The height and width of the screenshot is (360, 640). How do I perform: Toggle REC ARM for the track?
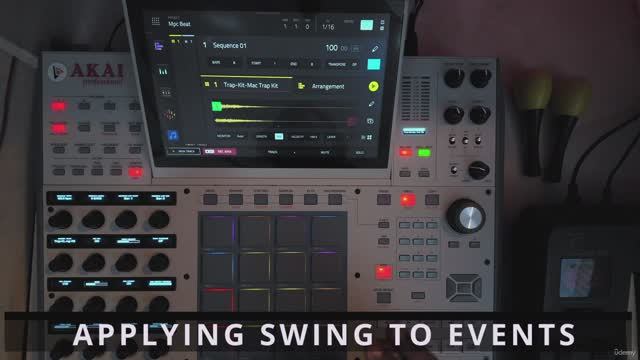(x=220, y=151)
